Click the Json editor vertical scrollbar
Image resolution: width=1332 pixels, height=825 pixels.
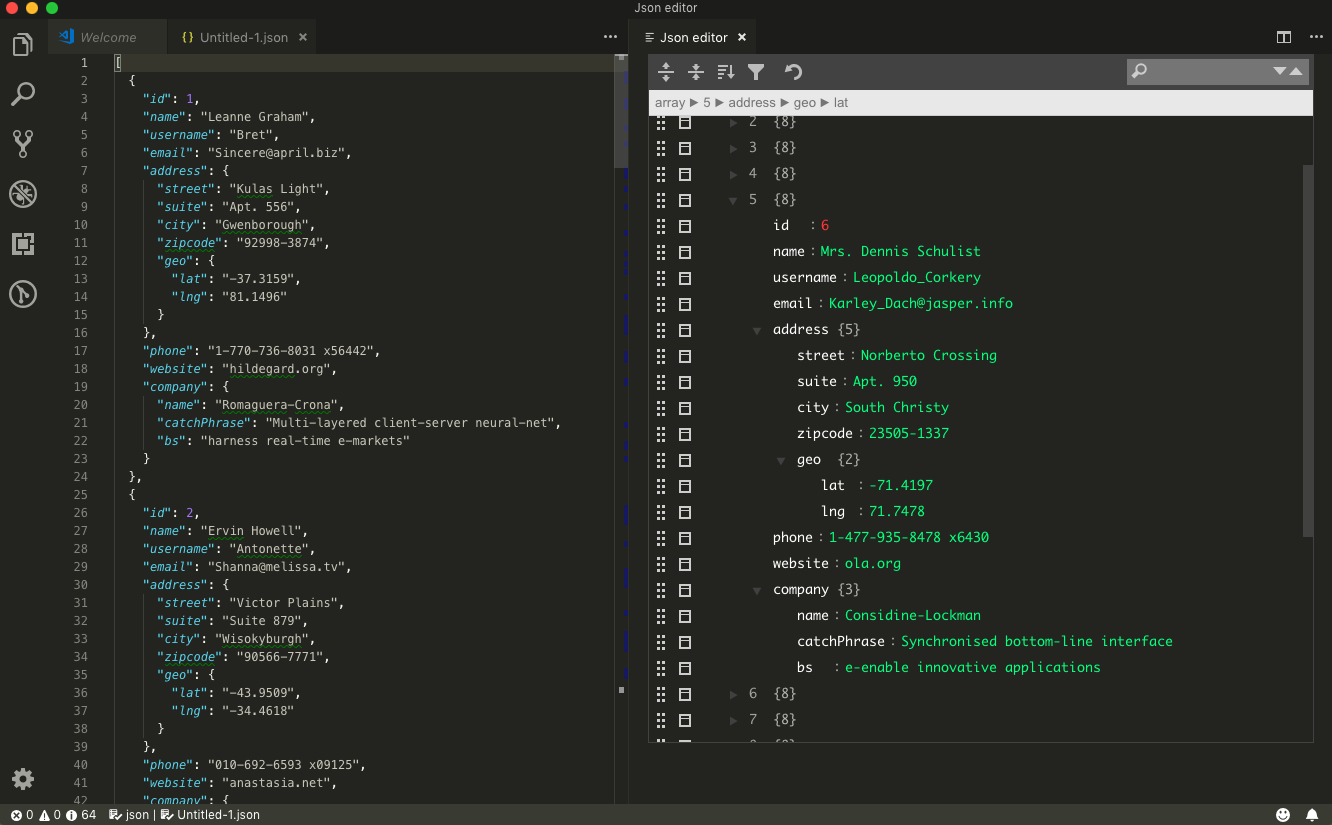tap(1307, 350)
